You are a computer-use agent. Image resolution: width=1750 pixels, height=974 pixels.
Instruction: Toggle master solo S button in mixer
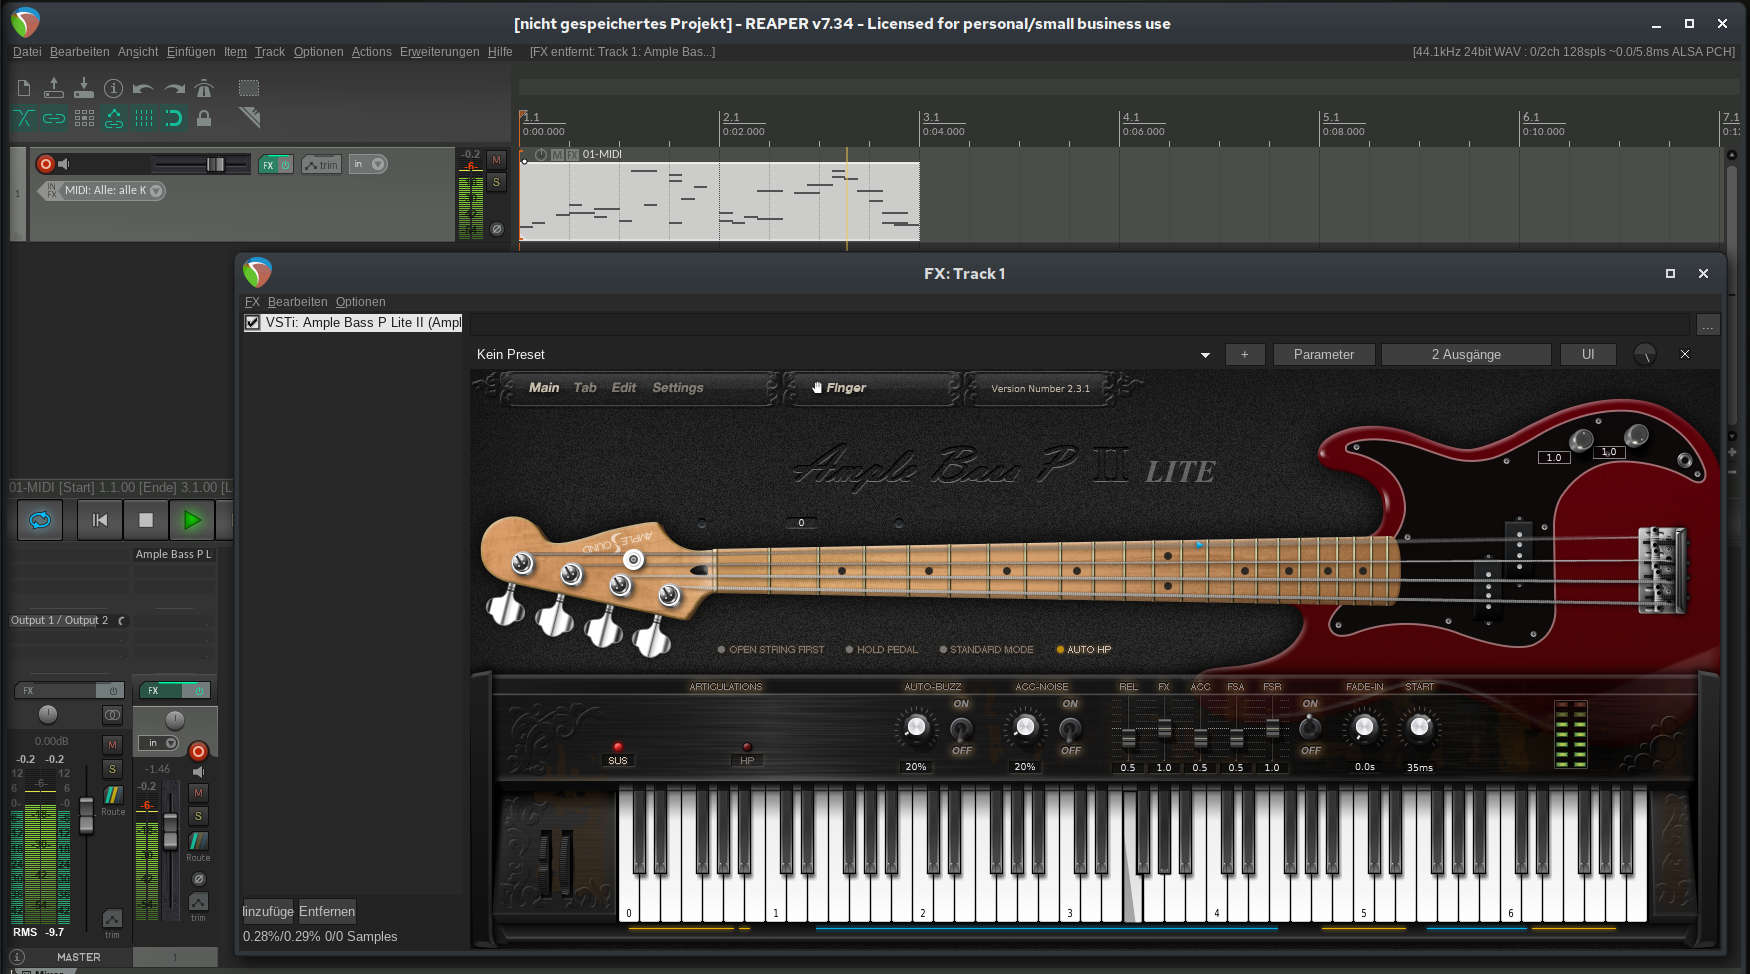click(112, 769)
